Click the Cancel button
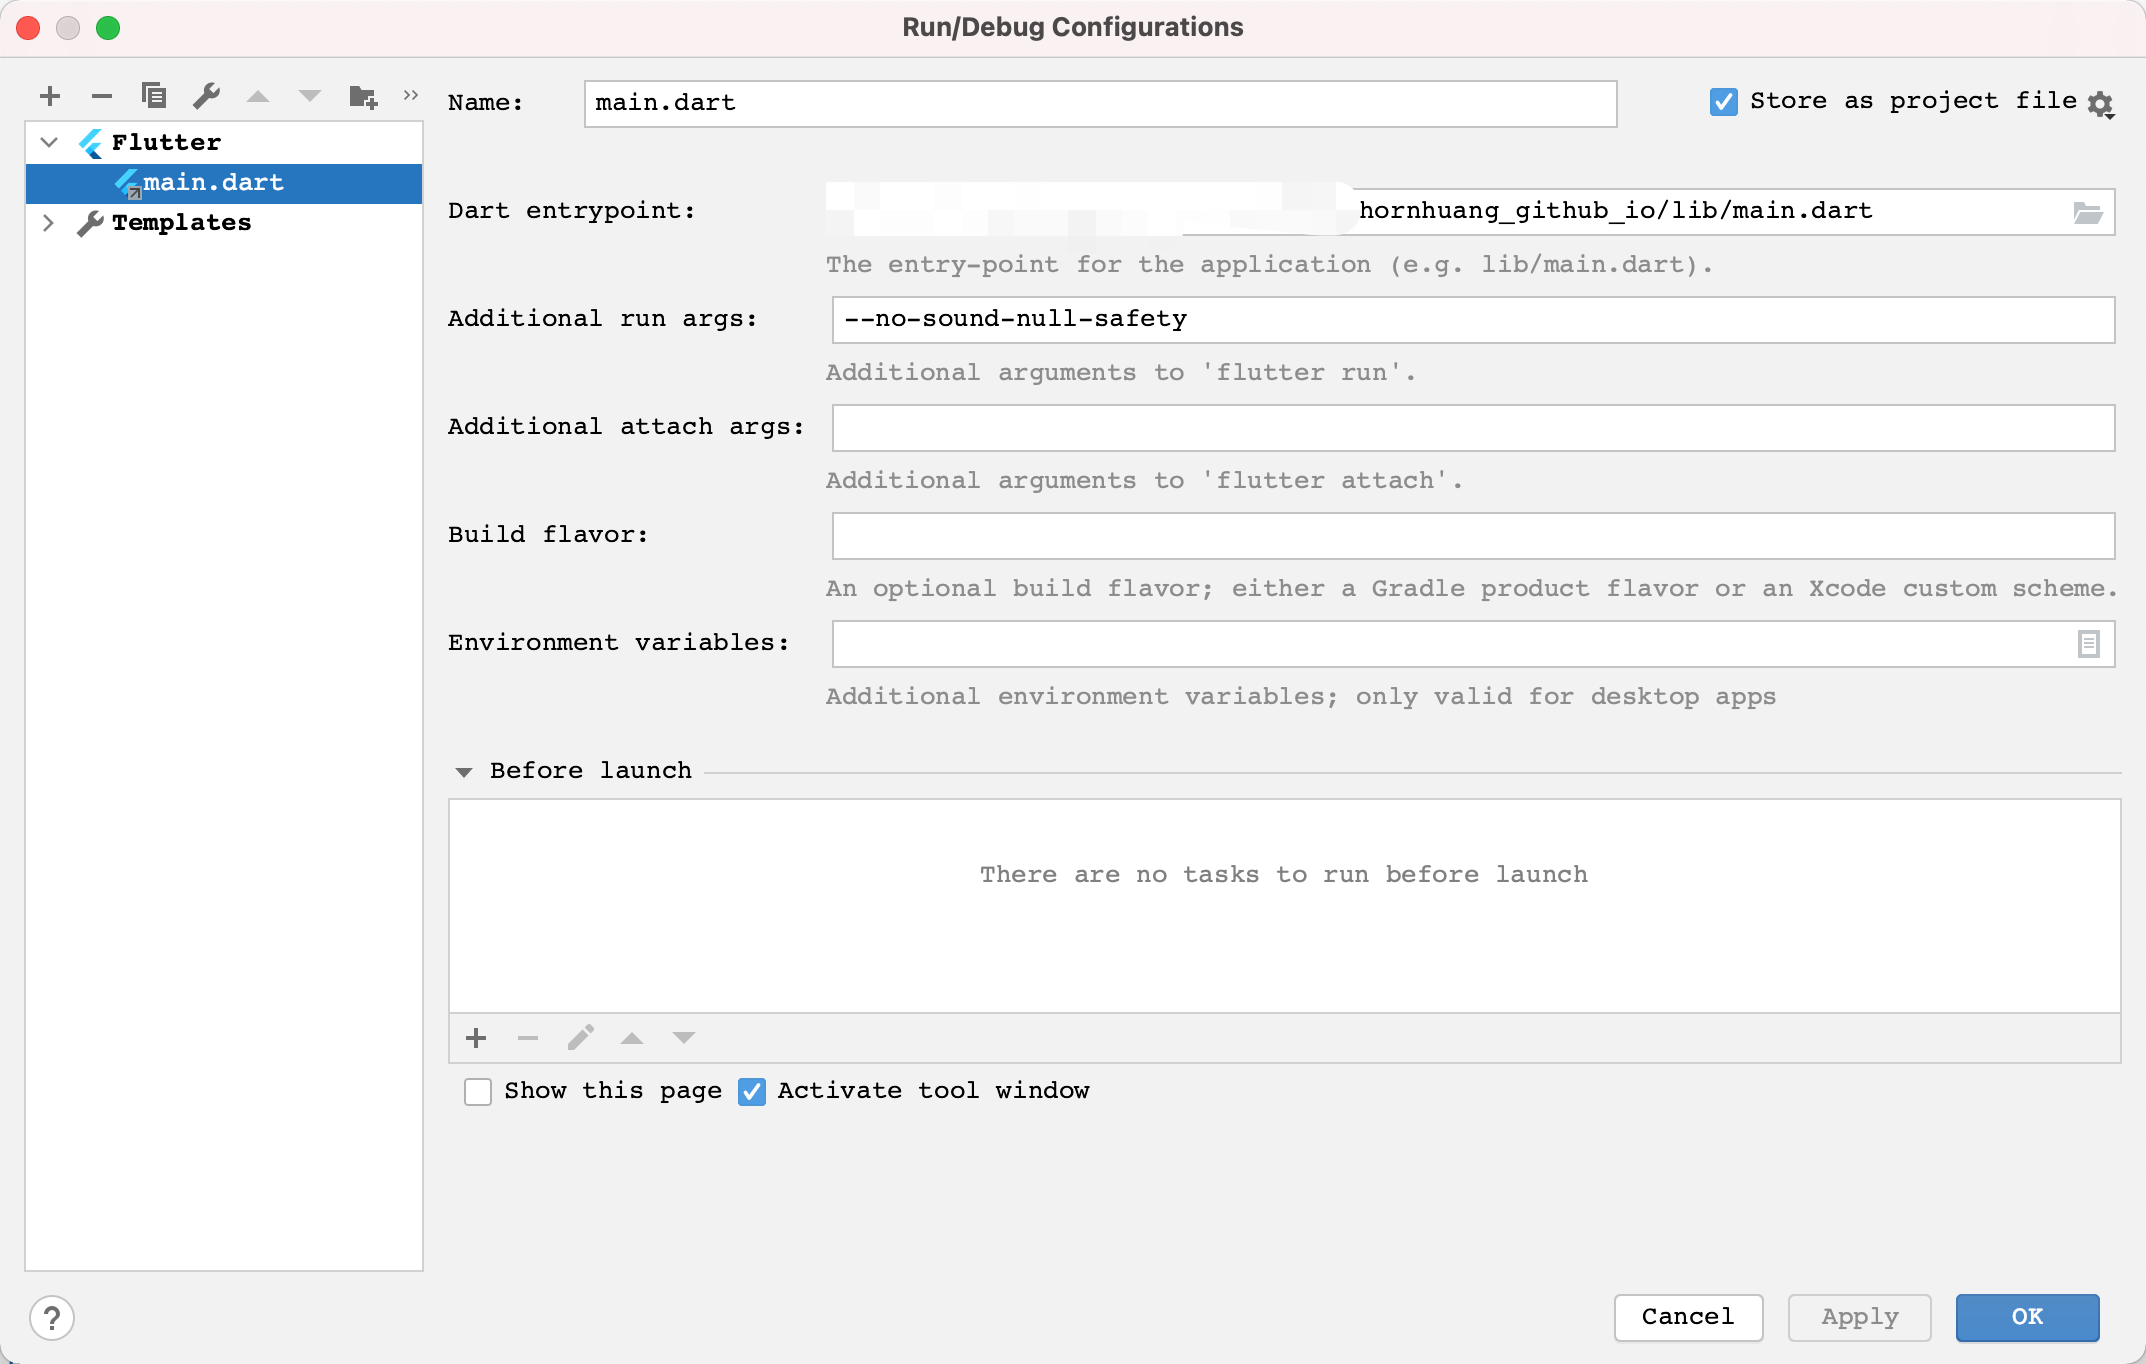This screenshot has height=1364, width=2146. (x=1688, y=1317)
